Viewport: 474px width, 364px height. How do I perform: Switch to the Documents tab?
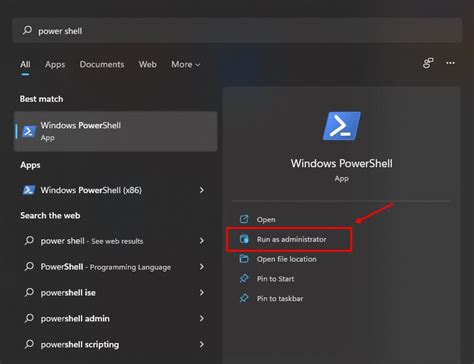point(102,64)
